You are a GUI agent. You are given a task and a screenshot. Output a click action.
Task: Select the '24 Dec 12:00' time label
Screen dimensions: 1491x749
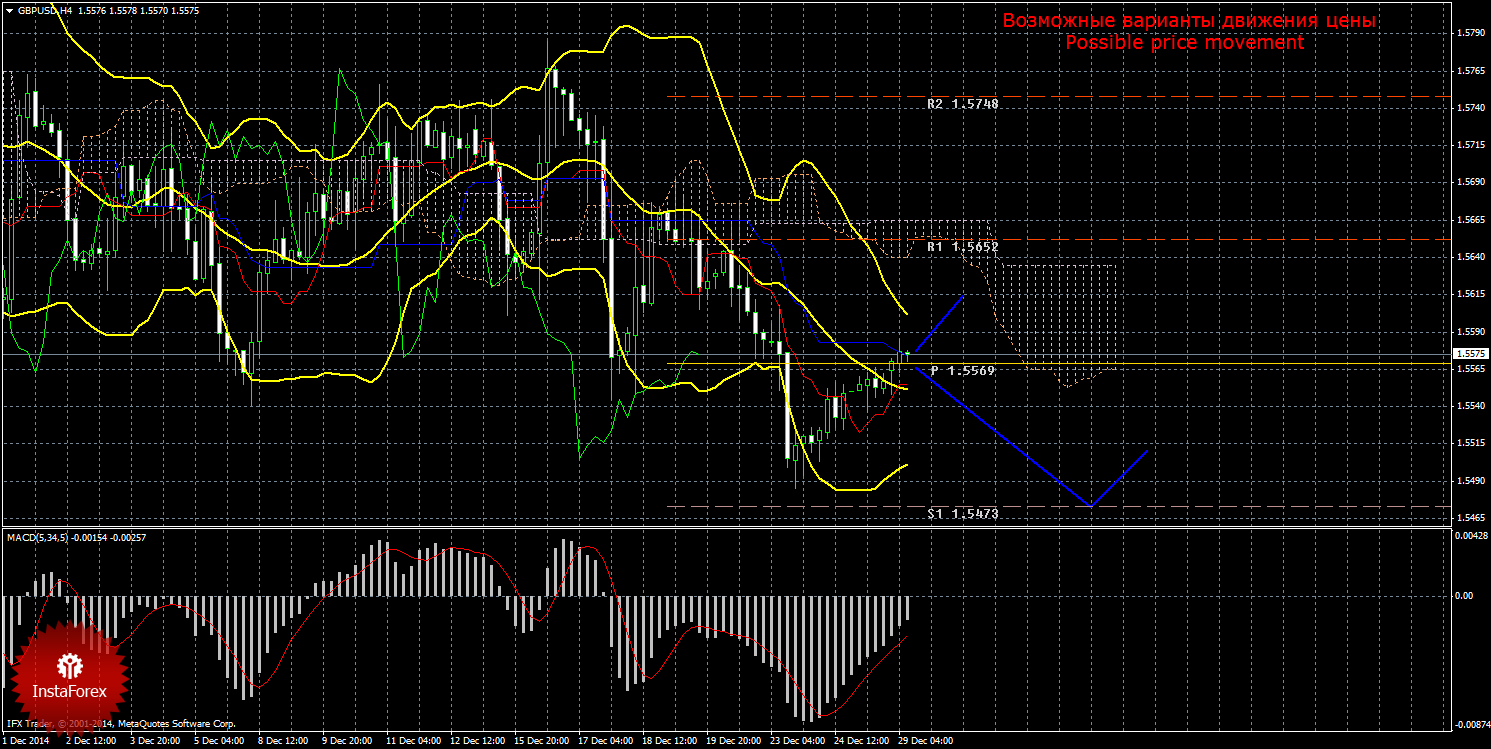click(x=861, y=742)
